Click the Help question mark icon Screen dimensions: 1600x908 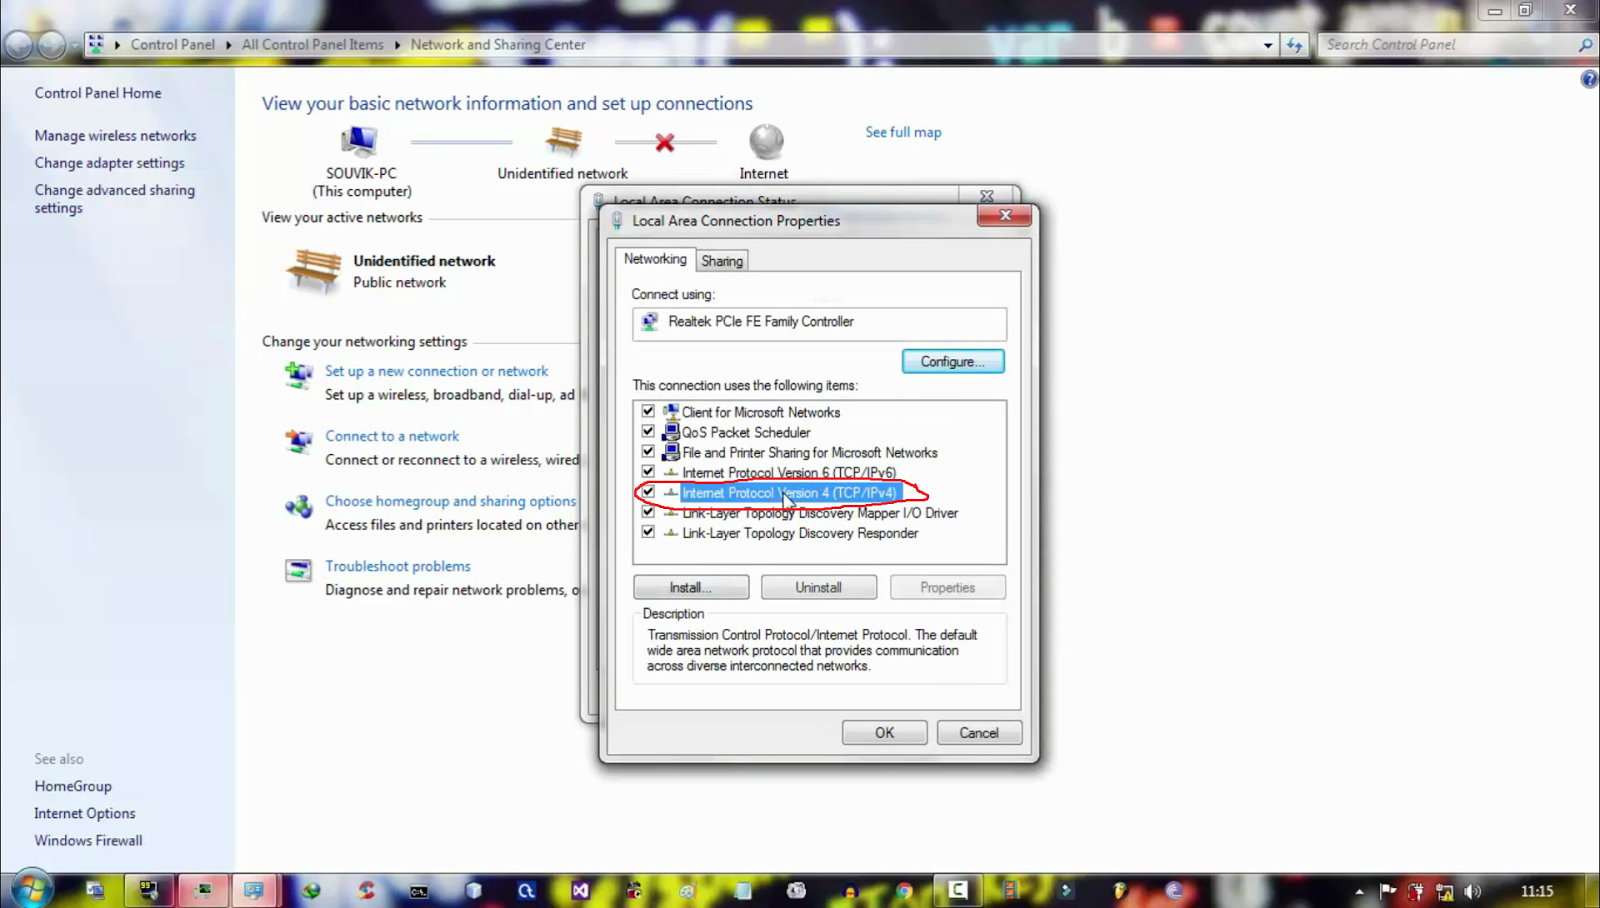(1589, 78)
